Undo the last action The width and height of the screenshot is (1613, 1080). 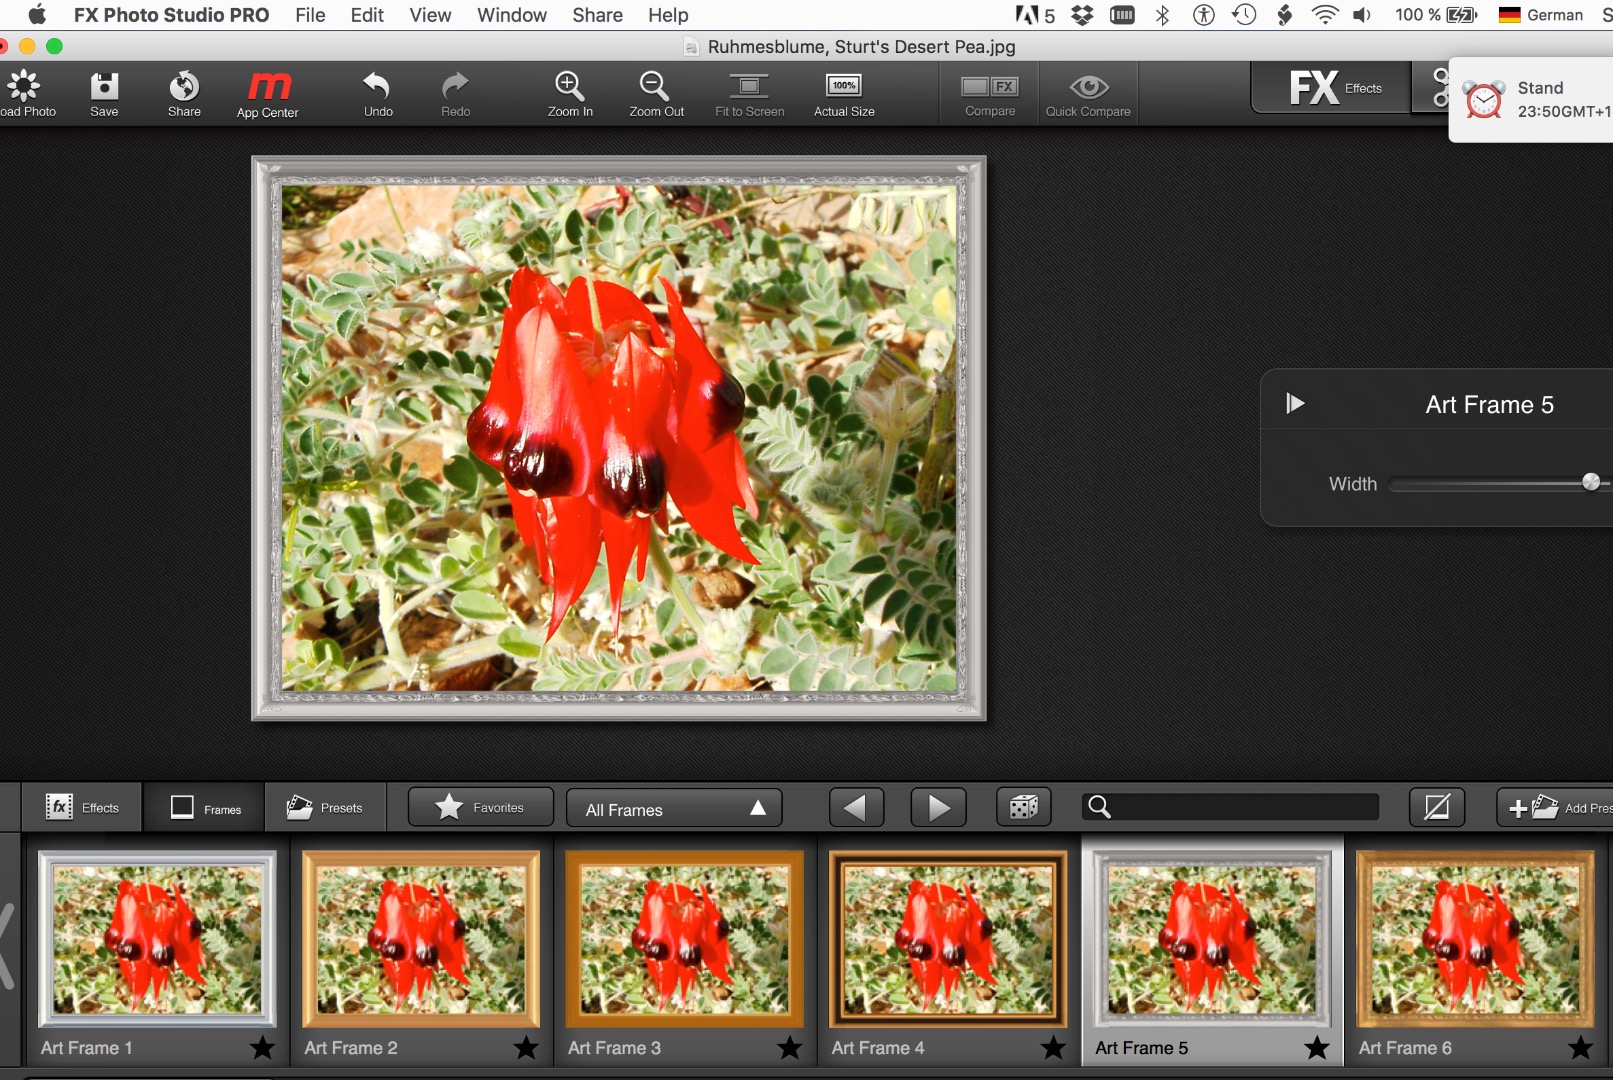click(378, 94)
